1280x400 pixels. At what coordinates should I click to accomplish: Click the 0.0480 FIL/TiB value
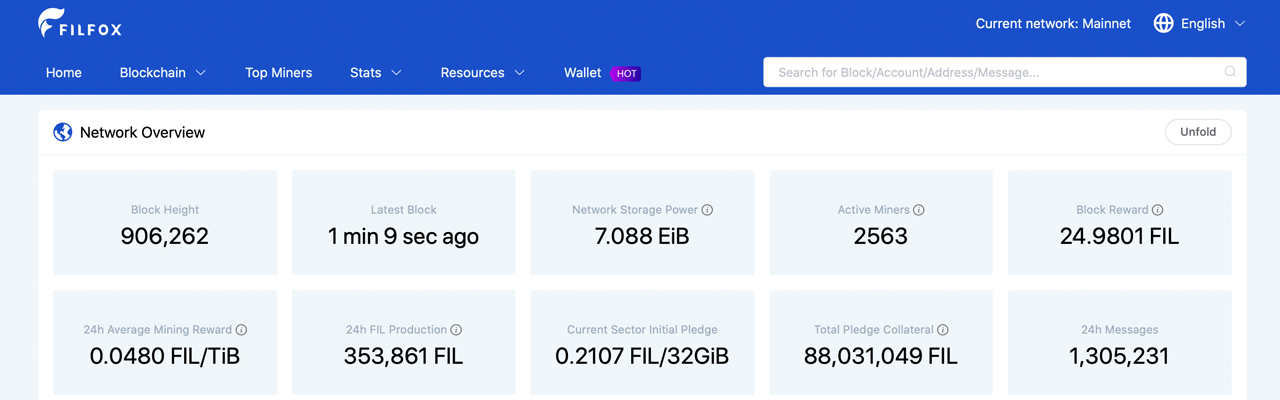(165, 356)
